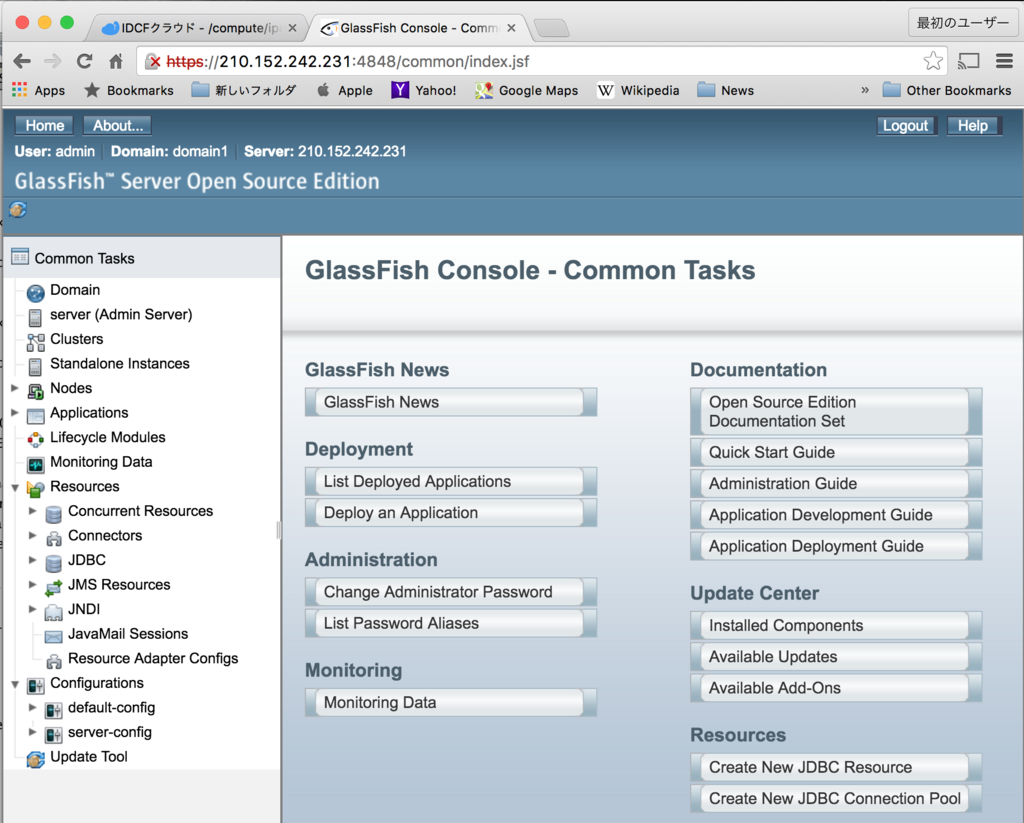Viewport: 1024px width, 823px height.
Task: Click the default-config icon
Action: pos(54,710)
